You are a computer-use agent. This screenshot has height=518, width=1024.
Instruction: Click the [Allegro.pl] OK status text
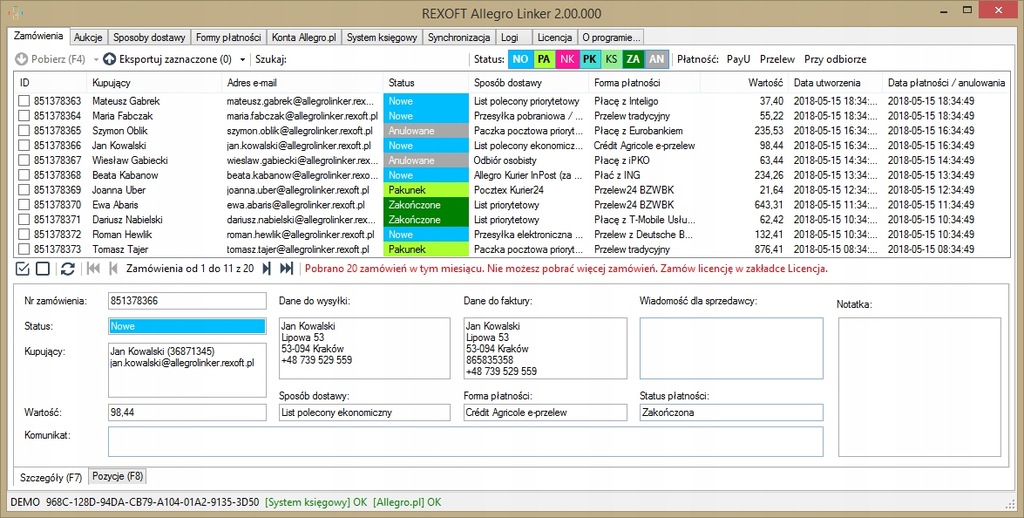407,502
